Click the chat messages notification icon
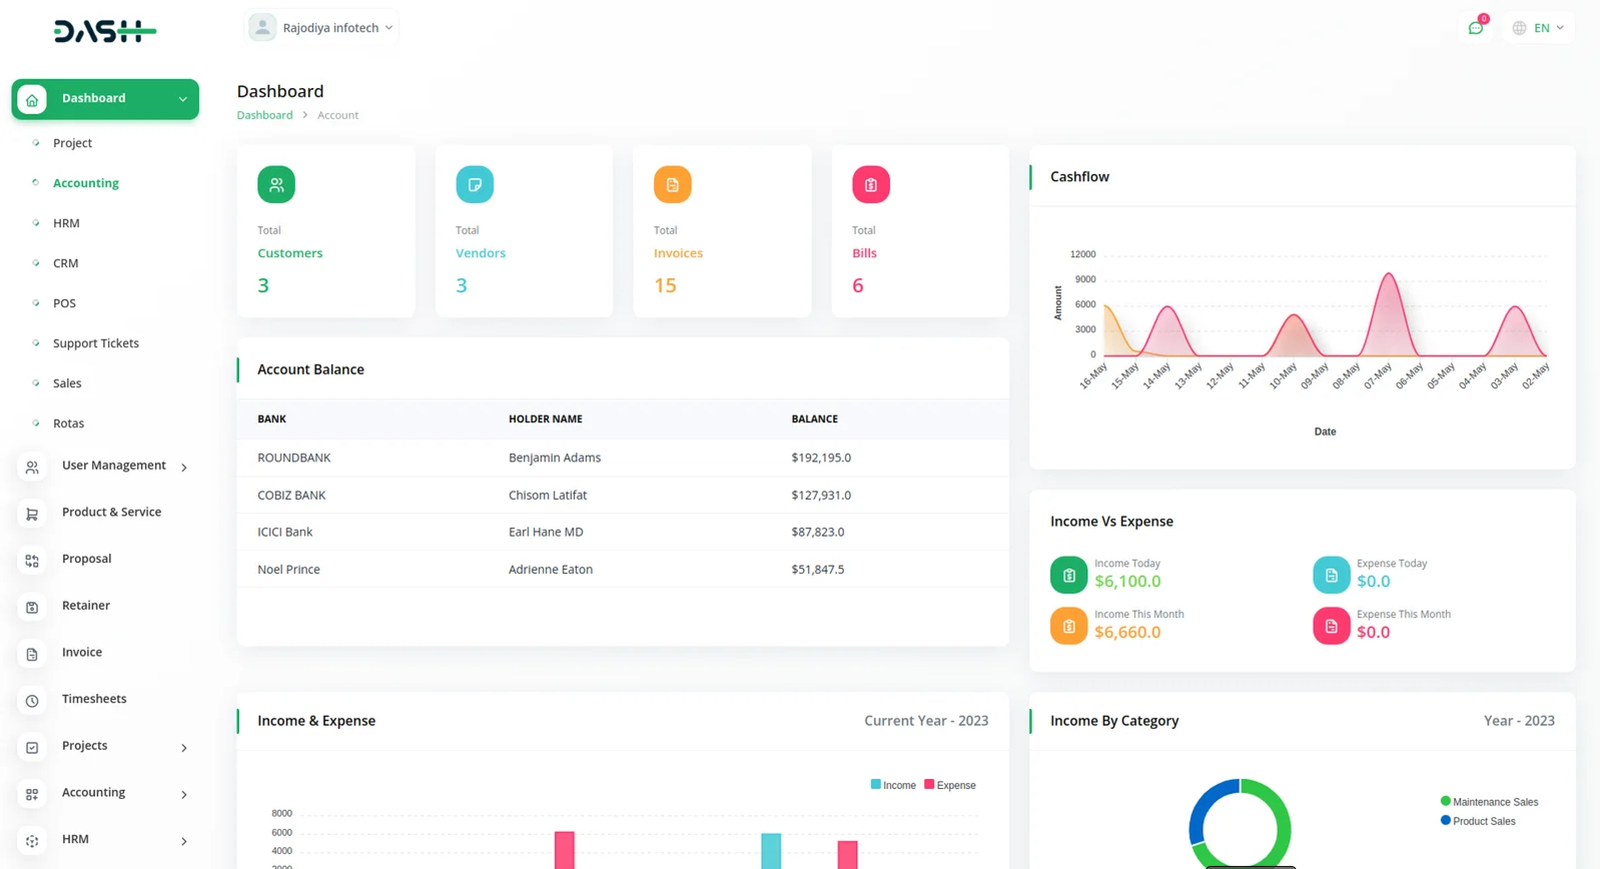Viewport: 1600px width, 869px height. point(1475,28)
